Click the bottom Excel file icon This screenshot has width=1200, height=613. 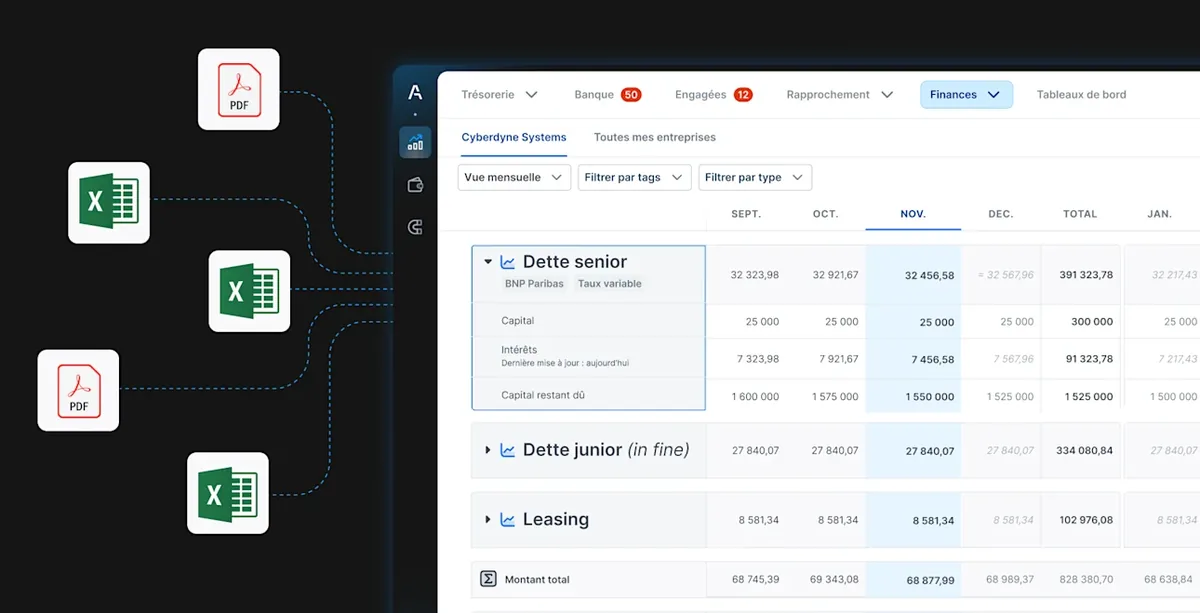pos(228,493)
